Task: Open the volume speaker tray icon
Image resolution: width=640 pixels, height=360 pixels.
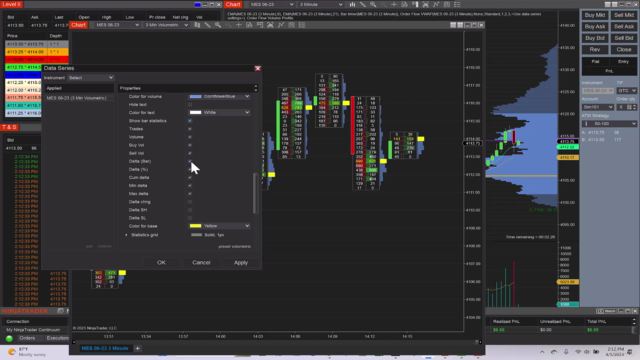Action: [x=587, y=352]
